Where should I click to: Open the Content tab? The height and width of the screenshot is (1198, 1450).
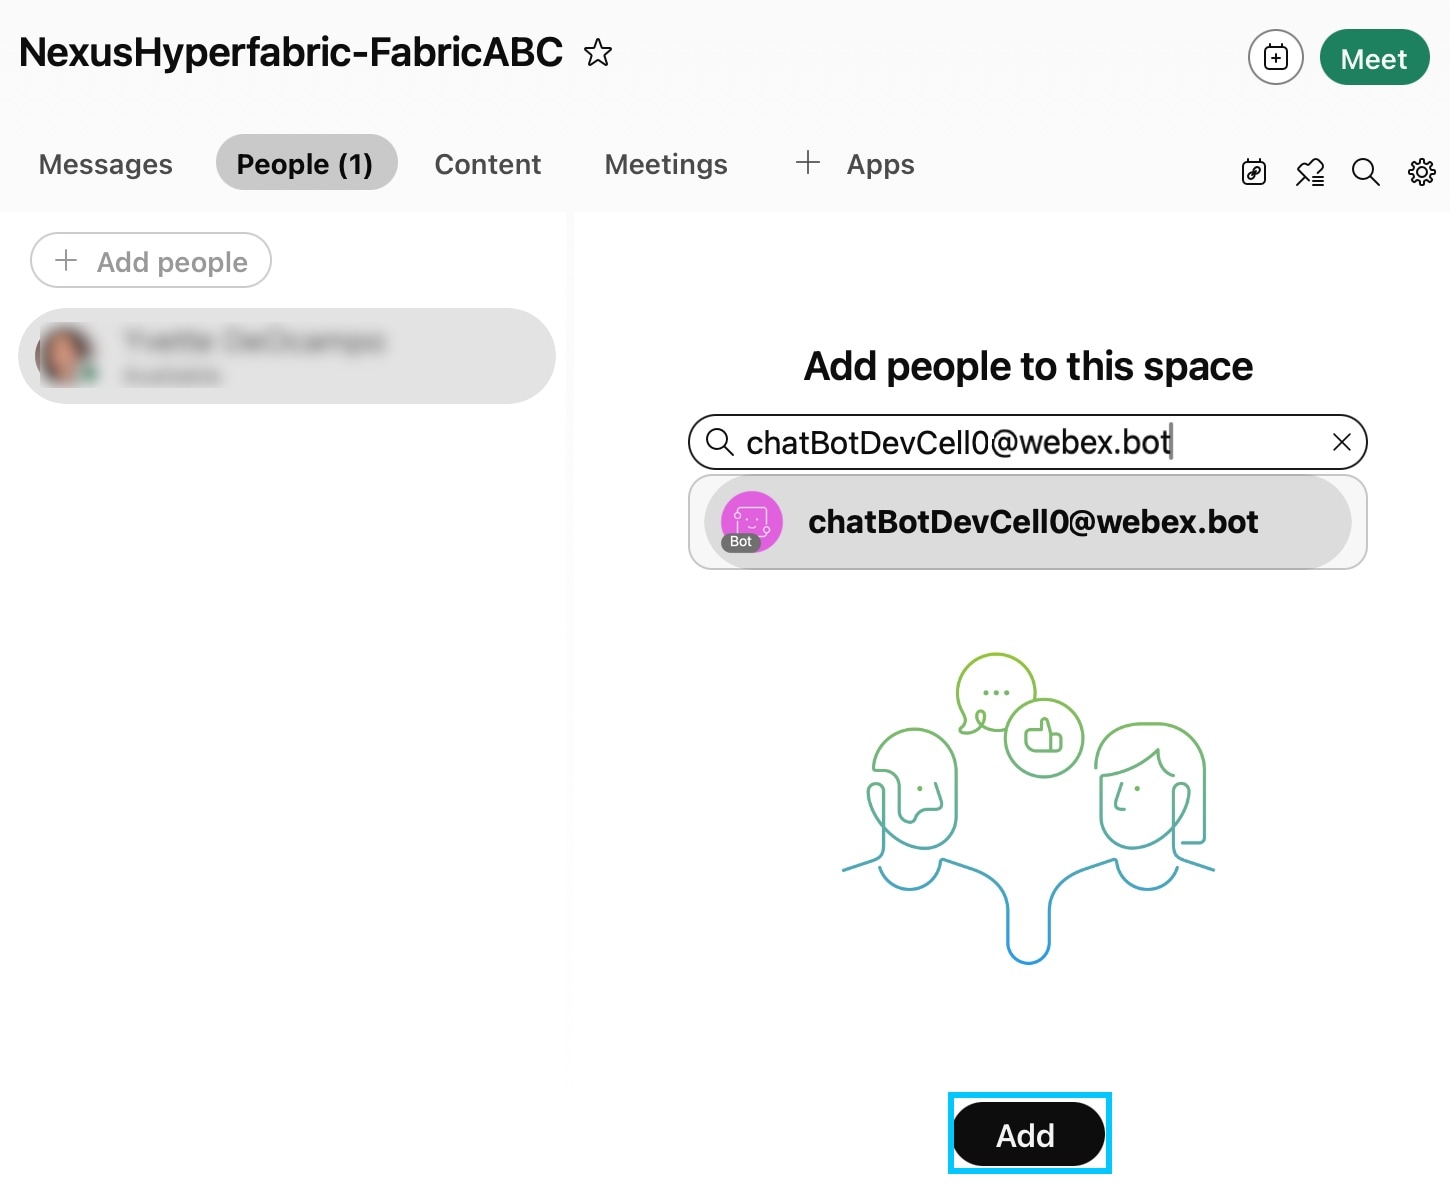487,163
